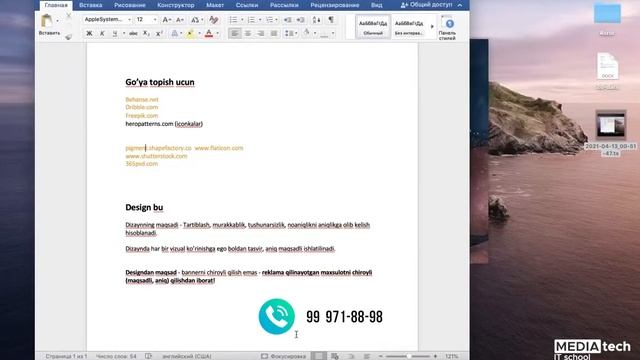Screen dimensions: 640x360
Task: Apply the red font color
Action: (x=209, y=33)
